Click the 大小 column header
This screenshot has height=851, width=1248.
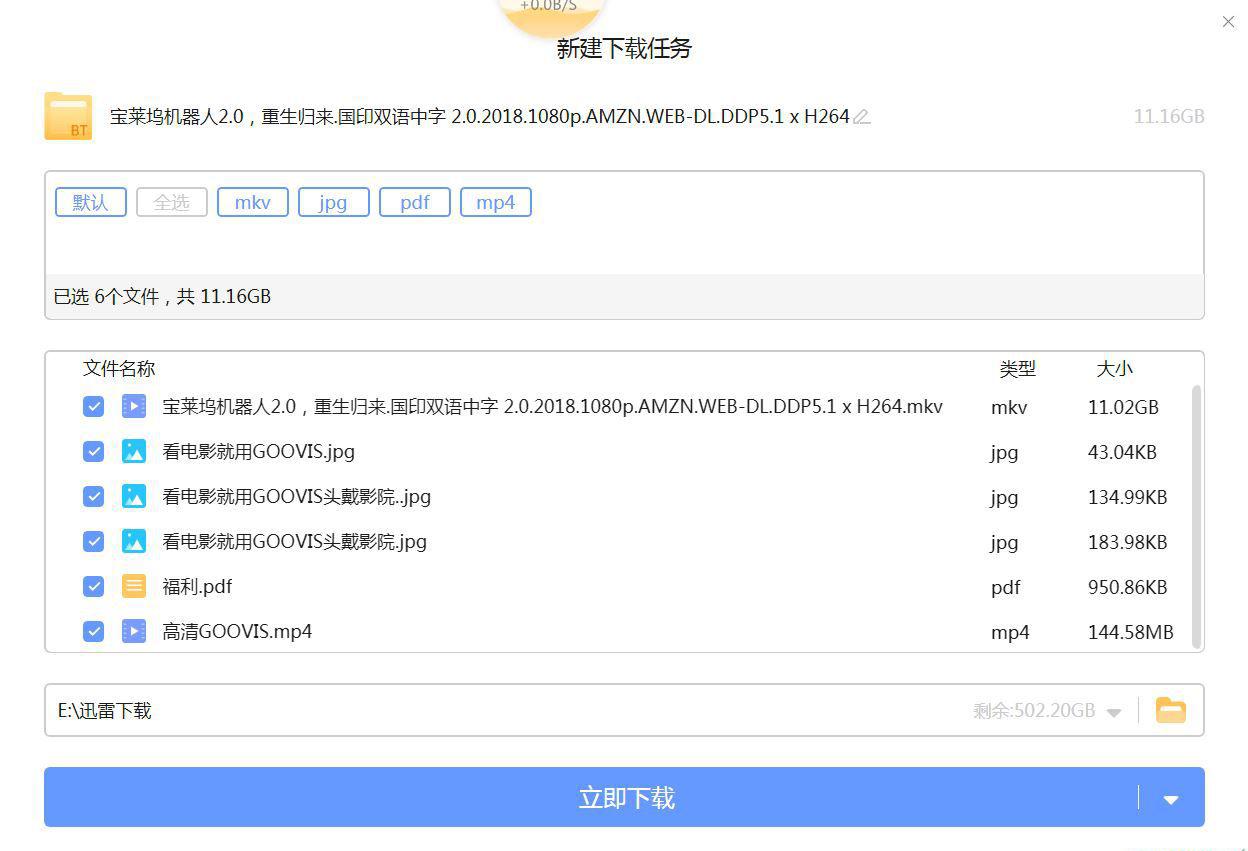(x=1114, y=369)
